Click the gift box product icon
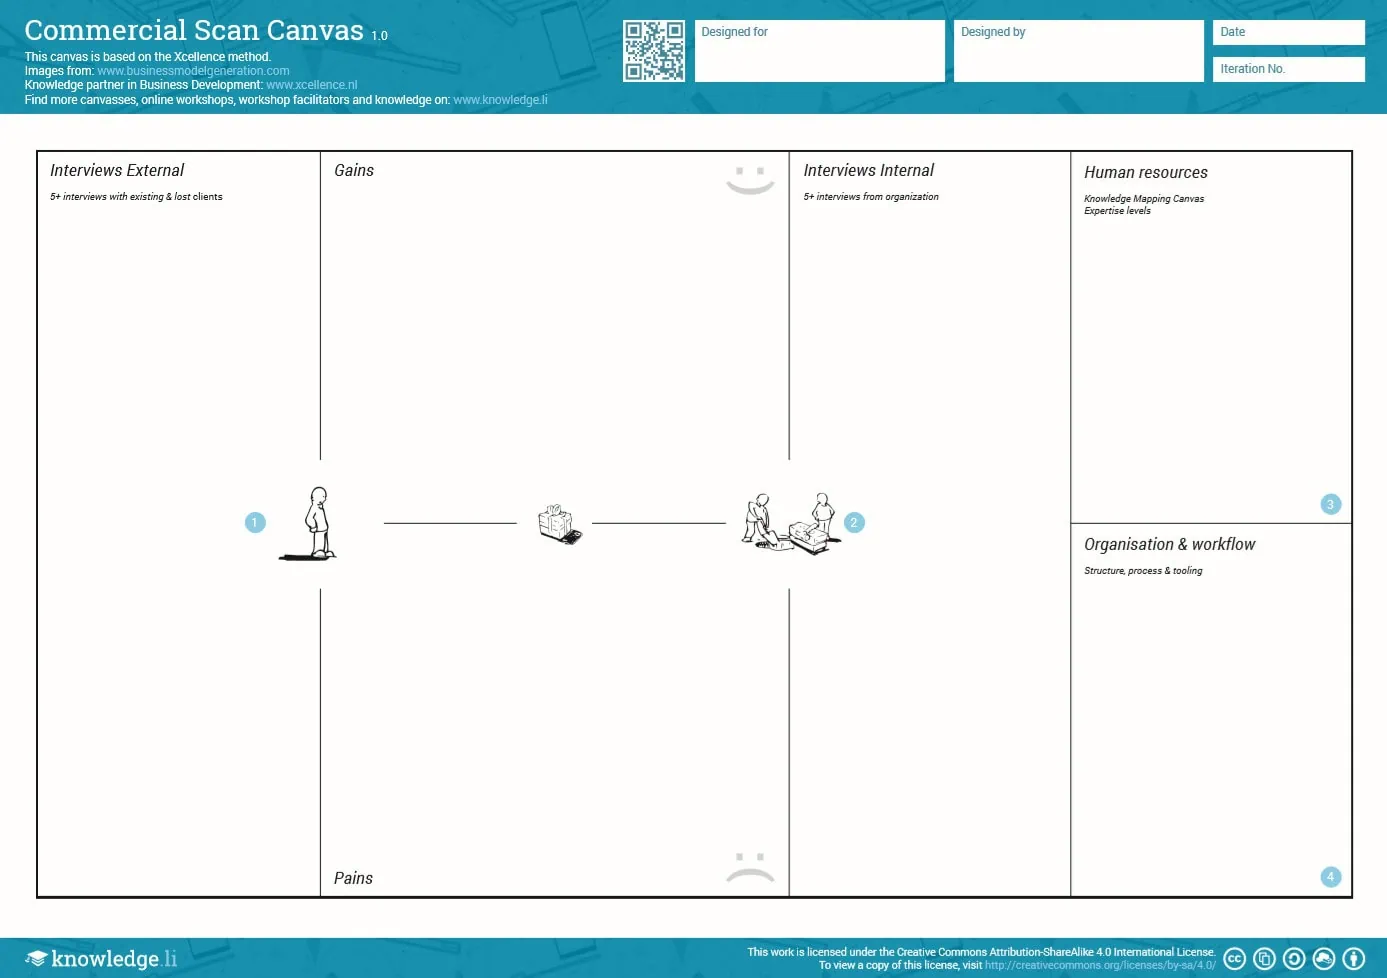The width and height of the screenshot is (1387, 978). click(x=559, y=524)
